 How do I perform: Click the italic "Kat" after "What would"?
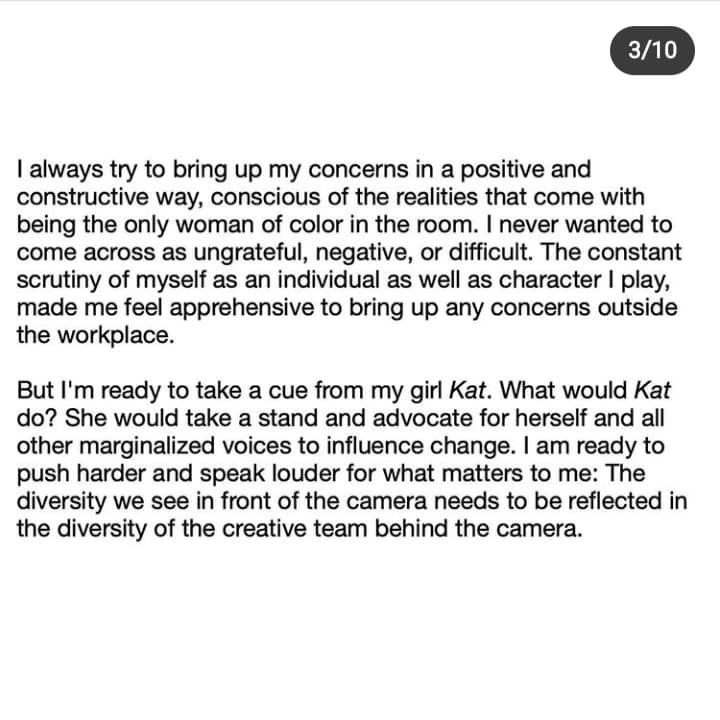(652, 390)
